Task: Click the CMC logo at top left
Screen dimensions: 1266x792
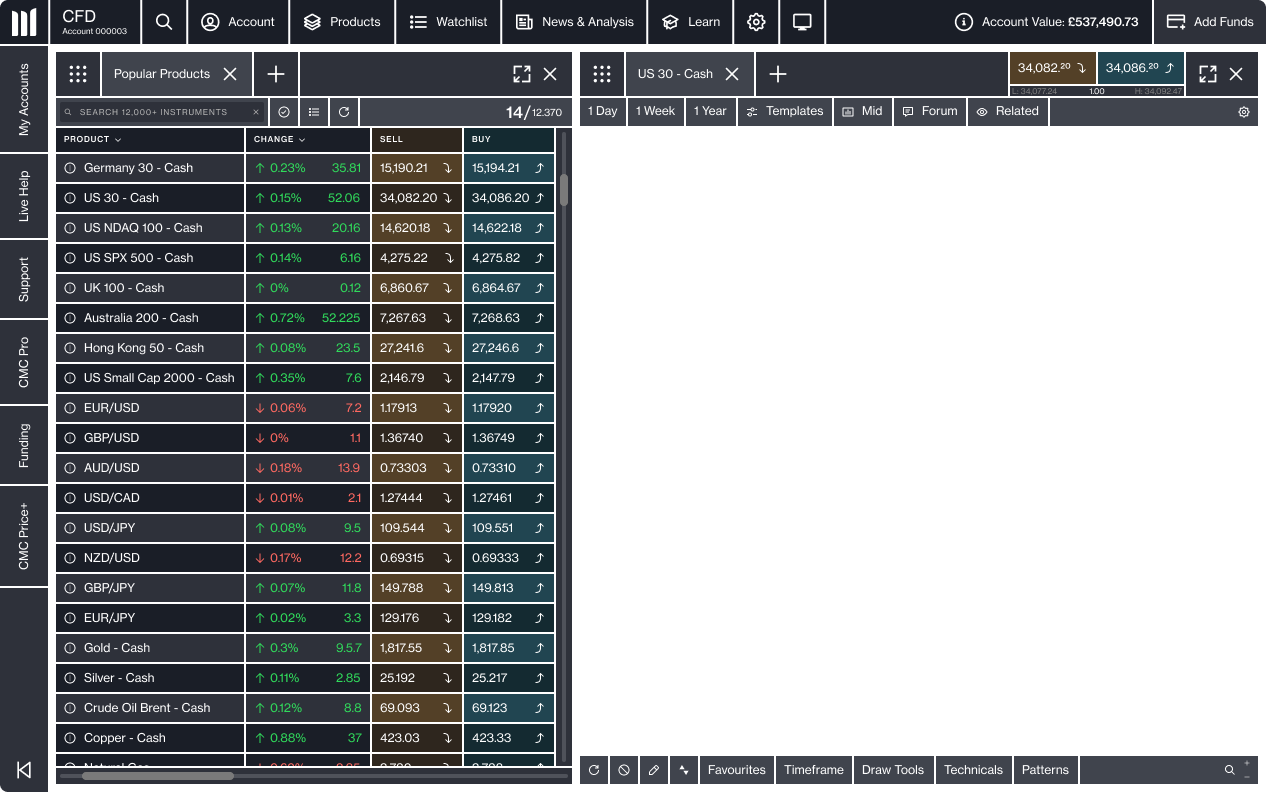Action: click(x=24, y=22)
